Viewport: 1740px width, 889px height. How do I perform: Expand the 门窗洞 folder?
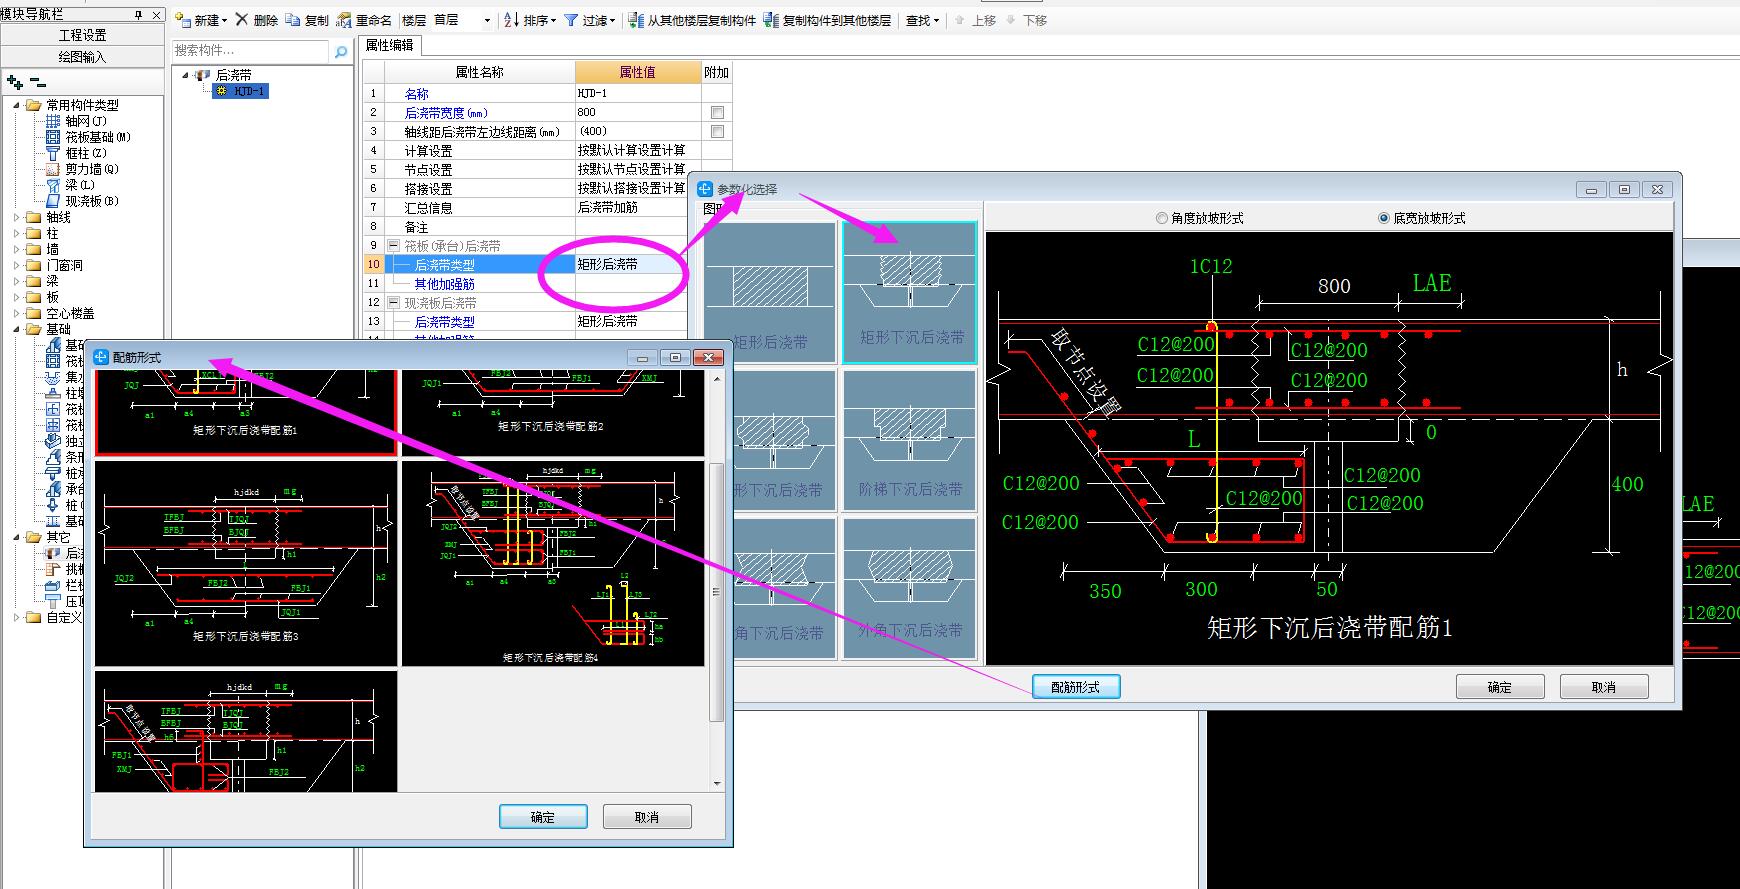17,265
